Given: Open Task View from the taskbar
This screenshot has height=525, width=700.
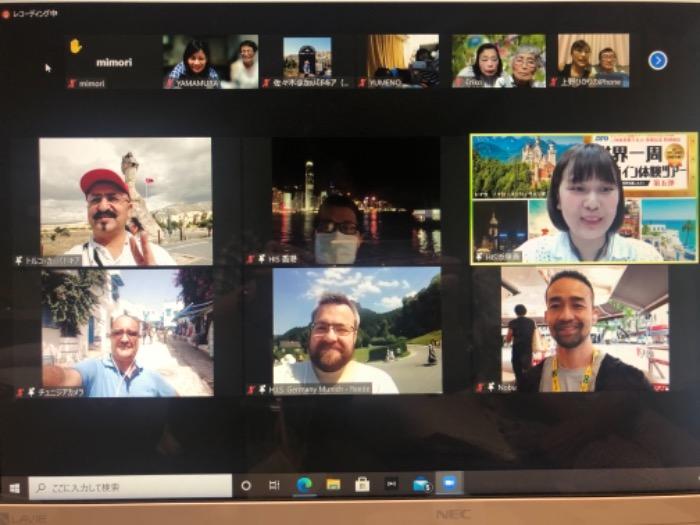Looking at the screenshot, I should 274,486.
